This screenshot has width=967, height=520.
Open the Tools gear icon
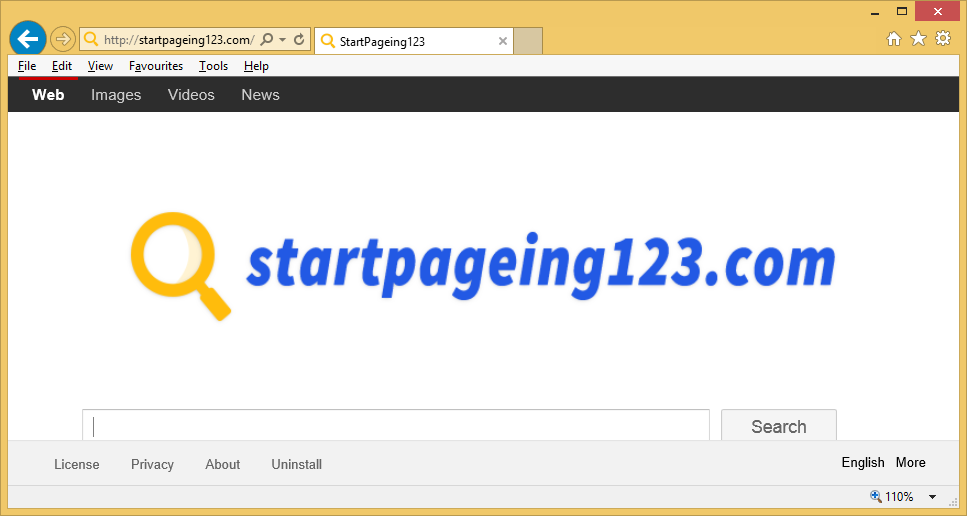tap(942, 39)
